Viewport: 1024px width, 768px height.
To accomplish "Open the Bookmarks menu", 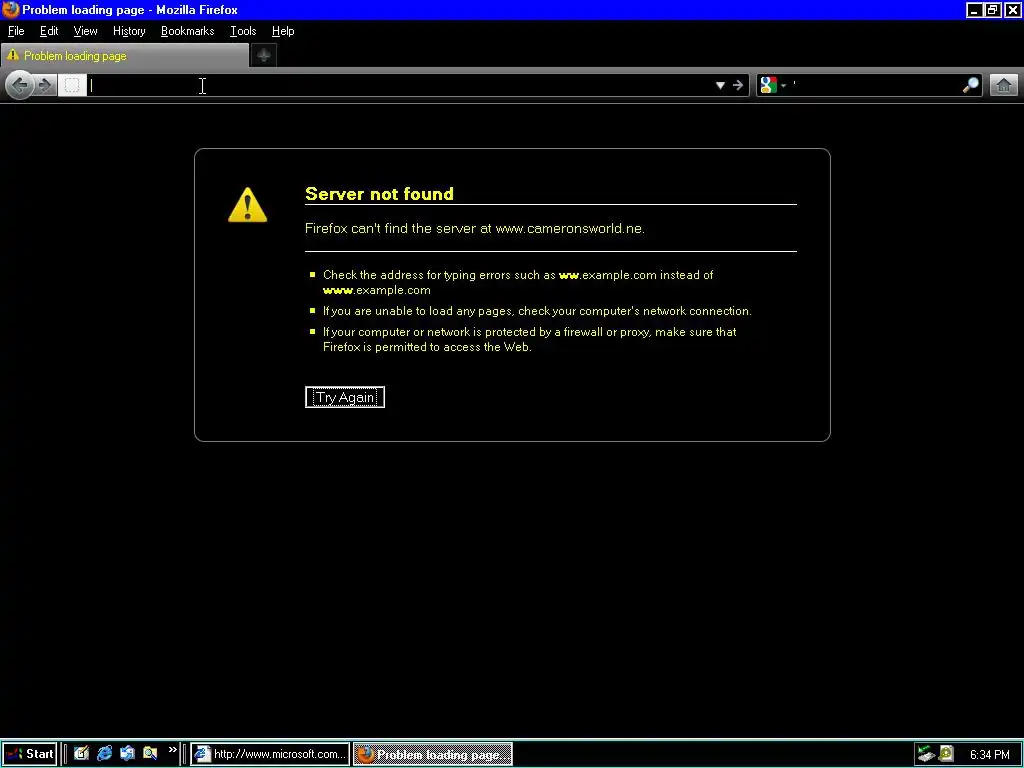I will click(187, 31).
